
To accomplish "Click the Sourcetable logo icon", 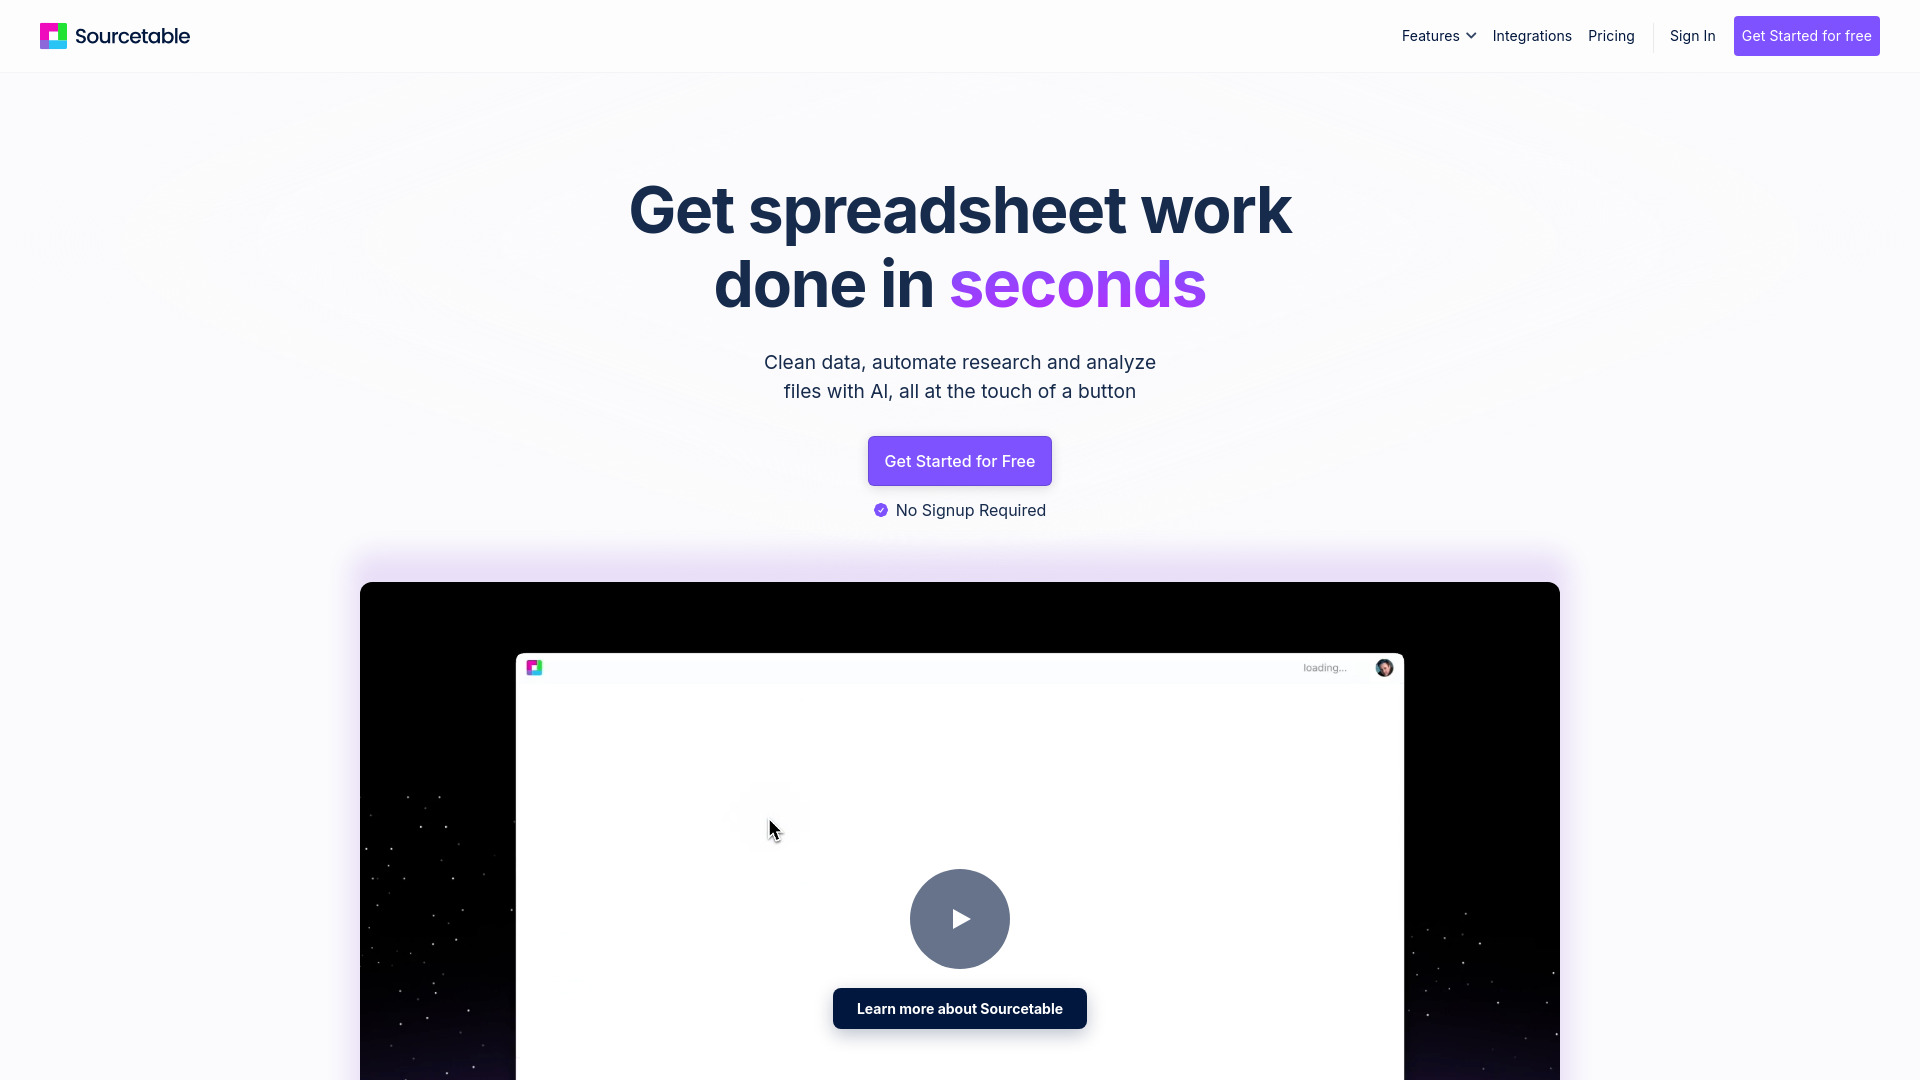I will (x=53, y=36).
